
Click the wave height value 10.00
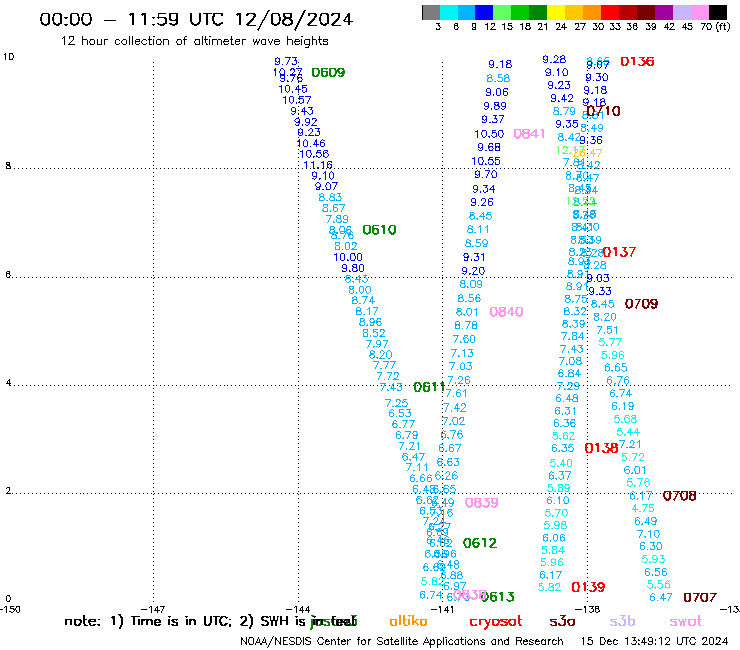pyautogui.click(x=348, y=257)
